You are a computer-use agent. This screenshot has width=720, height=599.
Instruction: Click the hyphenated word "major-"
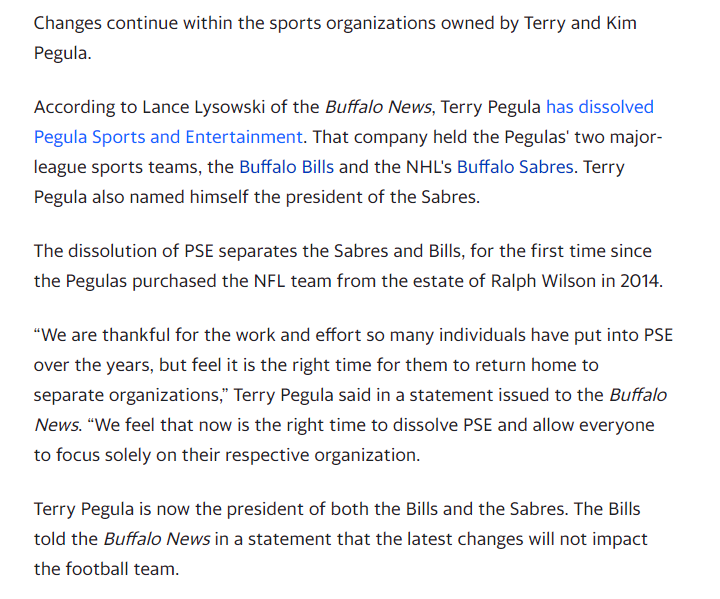636,137
